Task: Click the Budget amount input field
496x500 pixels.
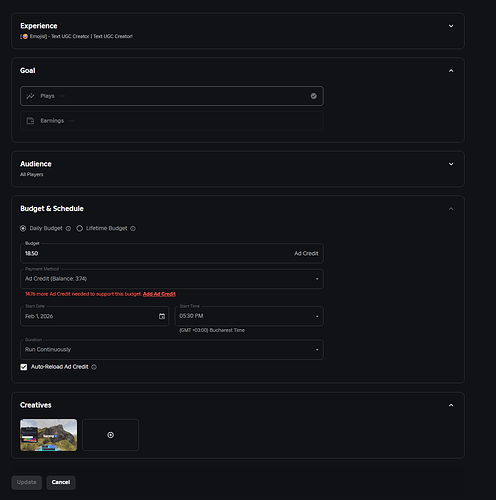Action: click(x=172, y=253)
